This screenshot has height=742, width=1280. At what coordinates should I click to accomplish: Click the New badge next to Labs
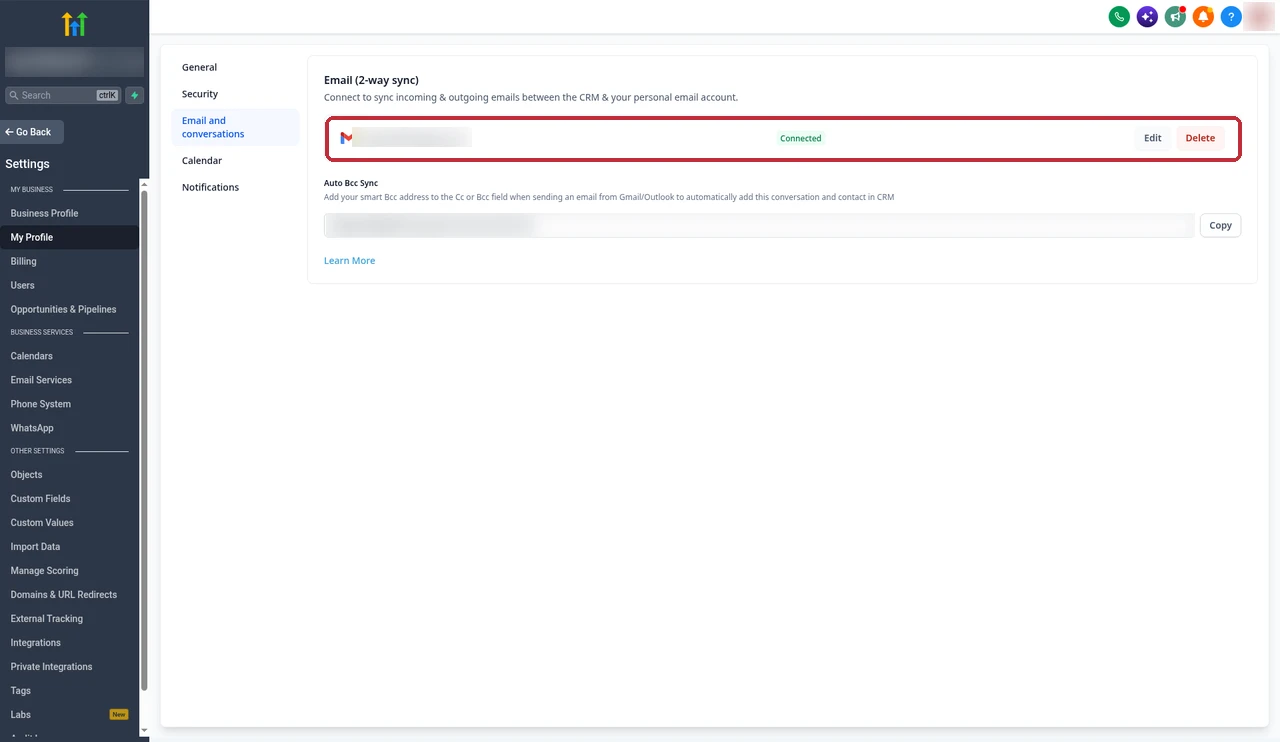(119, 715)
